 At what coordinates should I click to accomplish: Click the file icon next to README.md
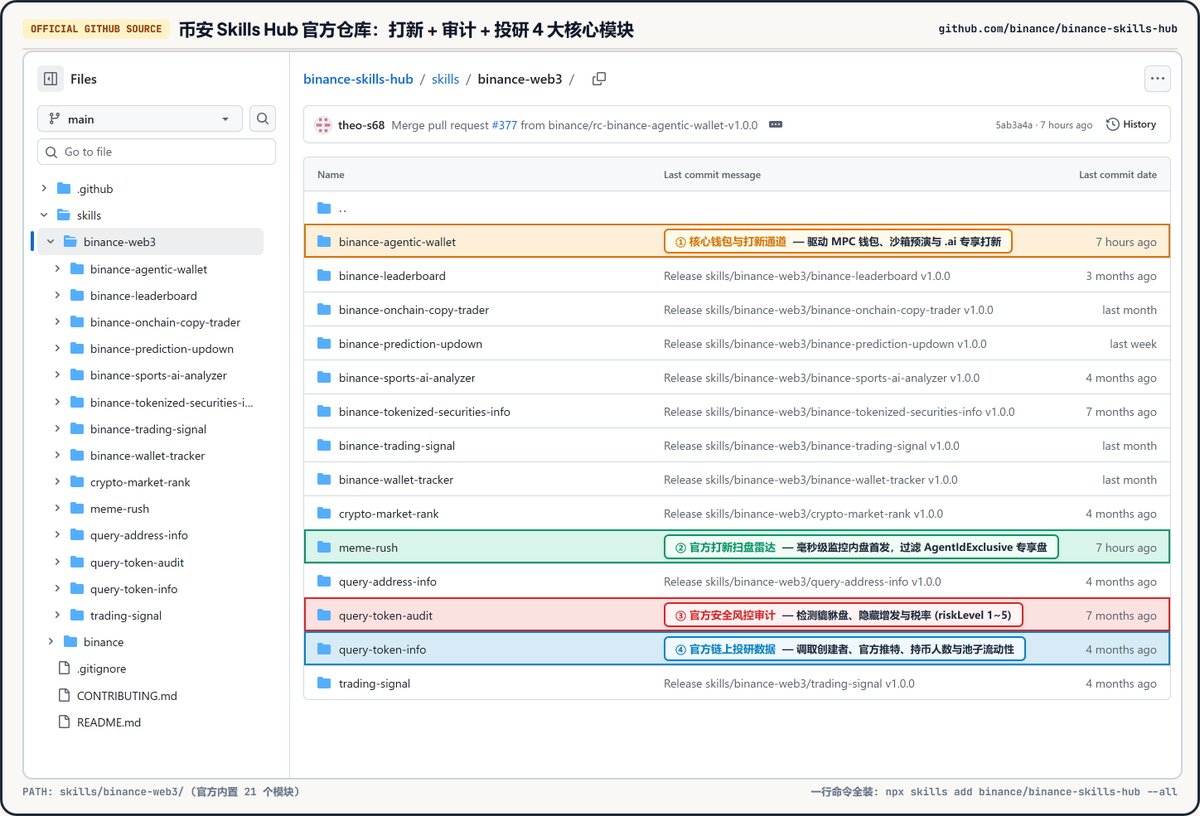(x=63, y=722)
